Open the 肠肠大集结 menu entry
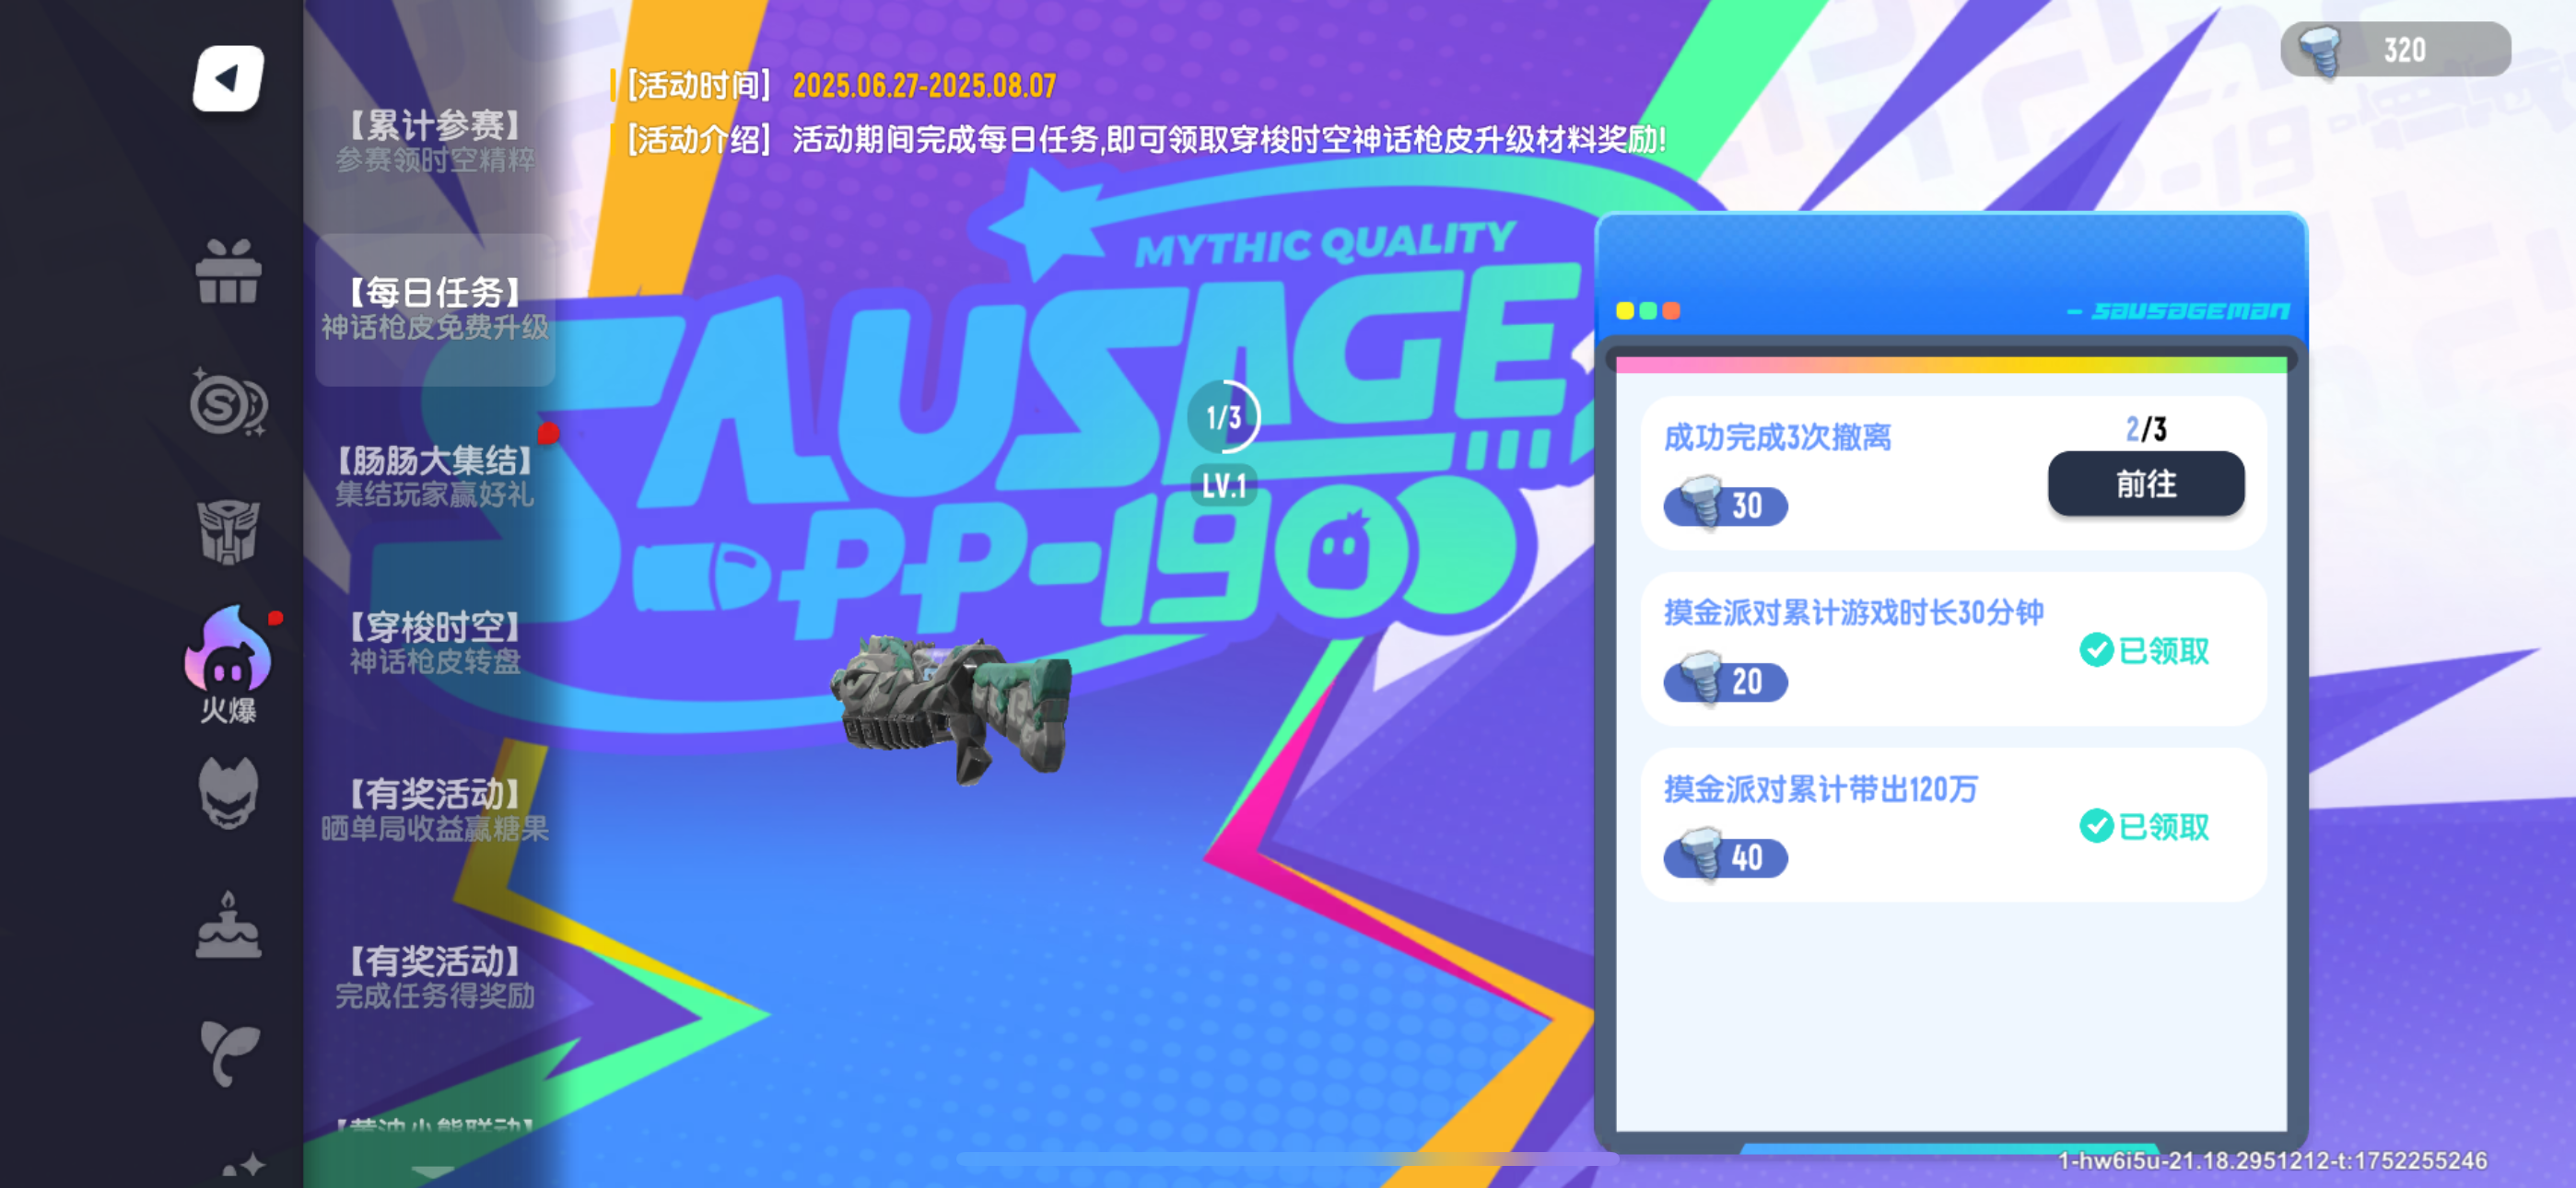 point(435,476)
